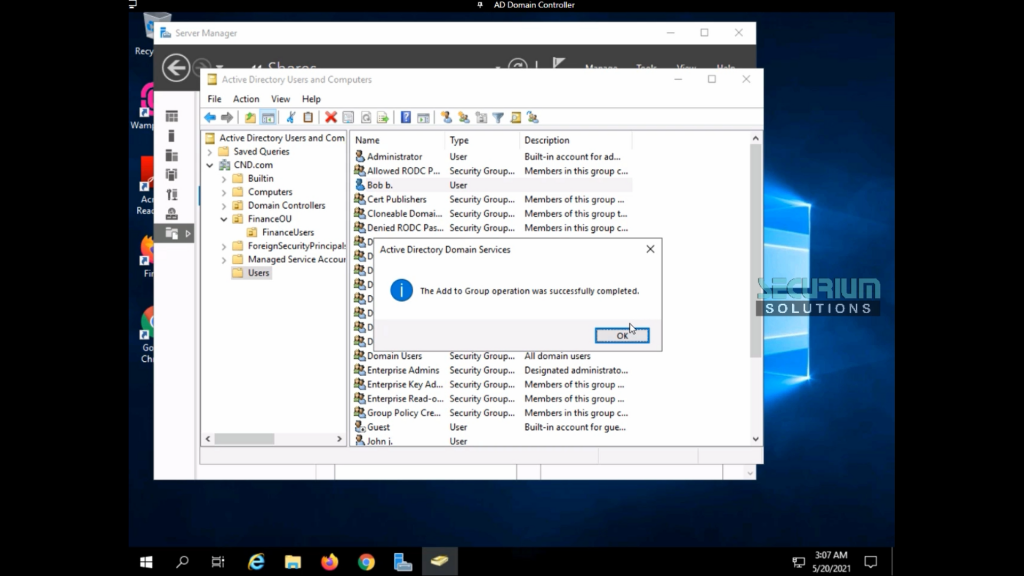Toggle the Show/Hide Action Pane icon
The height and width of the screenshot is (576, 1024).
(423, 118)
